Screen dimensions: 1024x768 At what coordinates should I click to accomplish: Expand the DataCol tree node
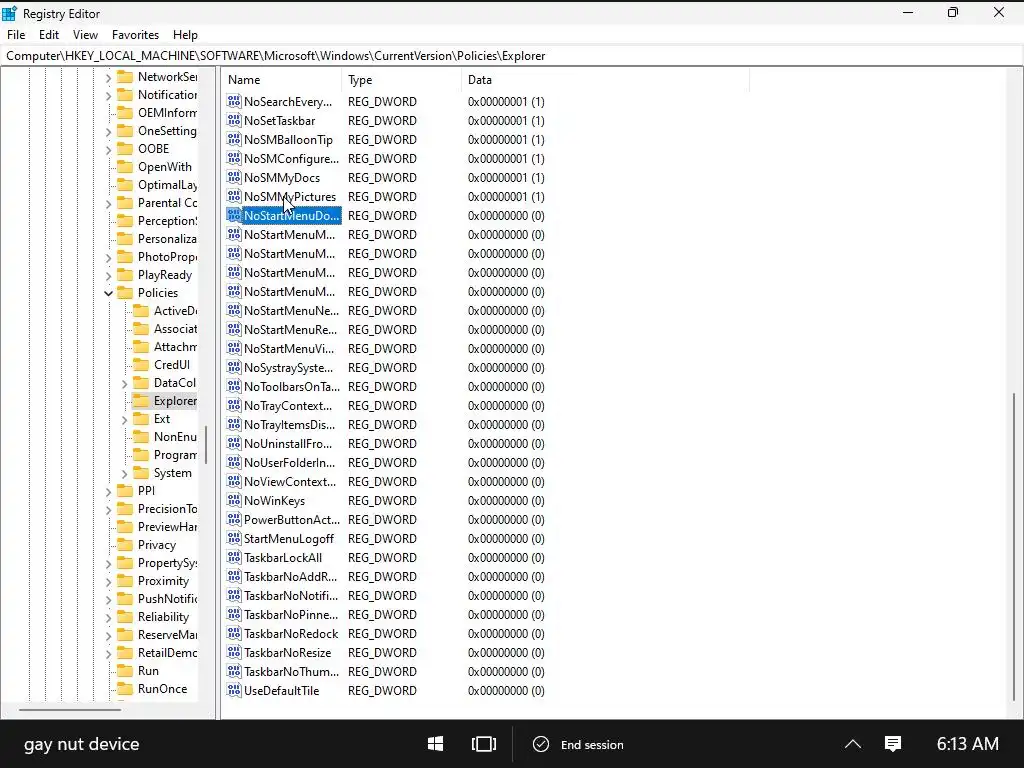[x=124, y=383]
